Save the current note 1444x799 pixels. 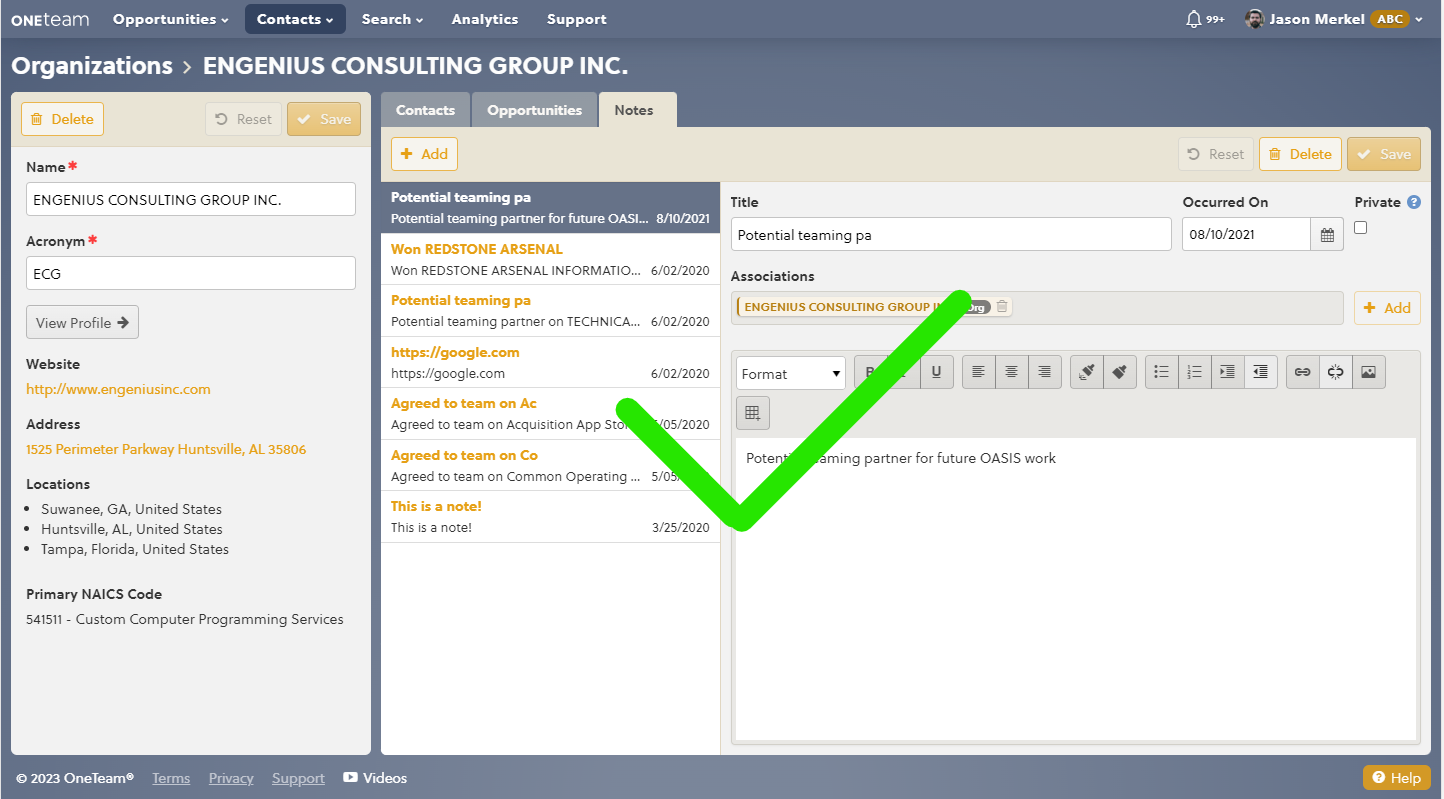[x=1383, y=153]
